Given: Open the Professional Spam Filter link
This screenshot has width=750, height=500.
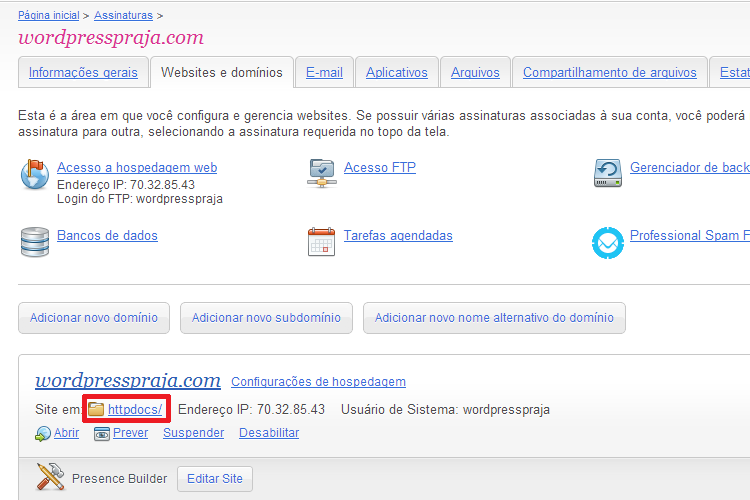Looking at the screenshot, I should pyautogui.click(x=690, y=235).
